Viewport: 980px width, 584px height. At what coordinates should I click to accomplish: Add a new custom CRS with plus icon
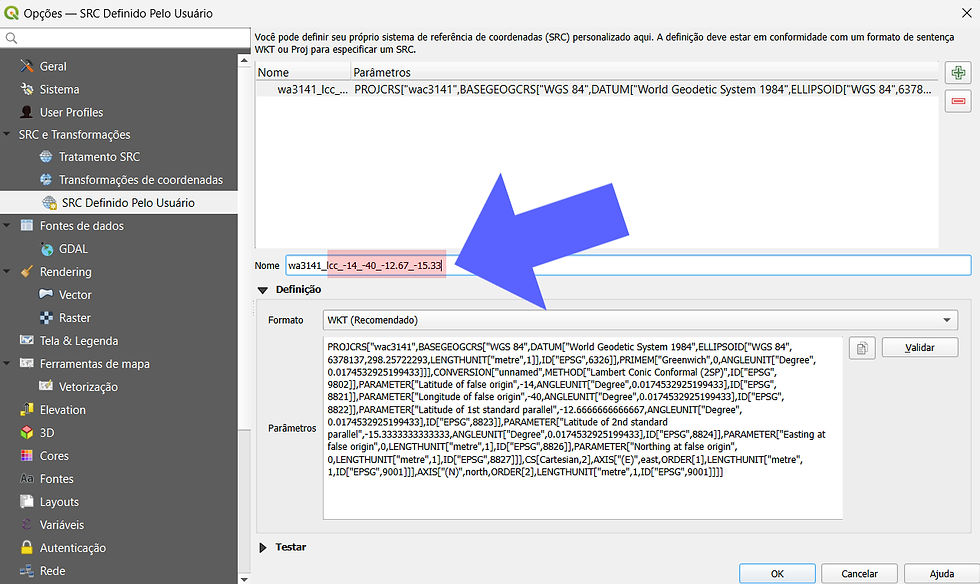tap(958, 73)
